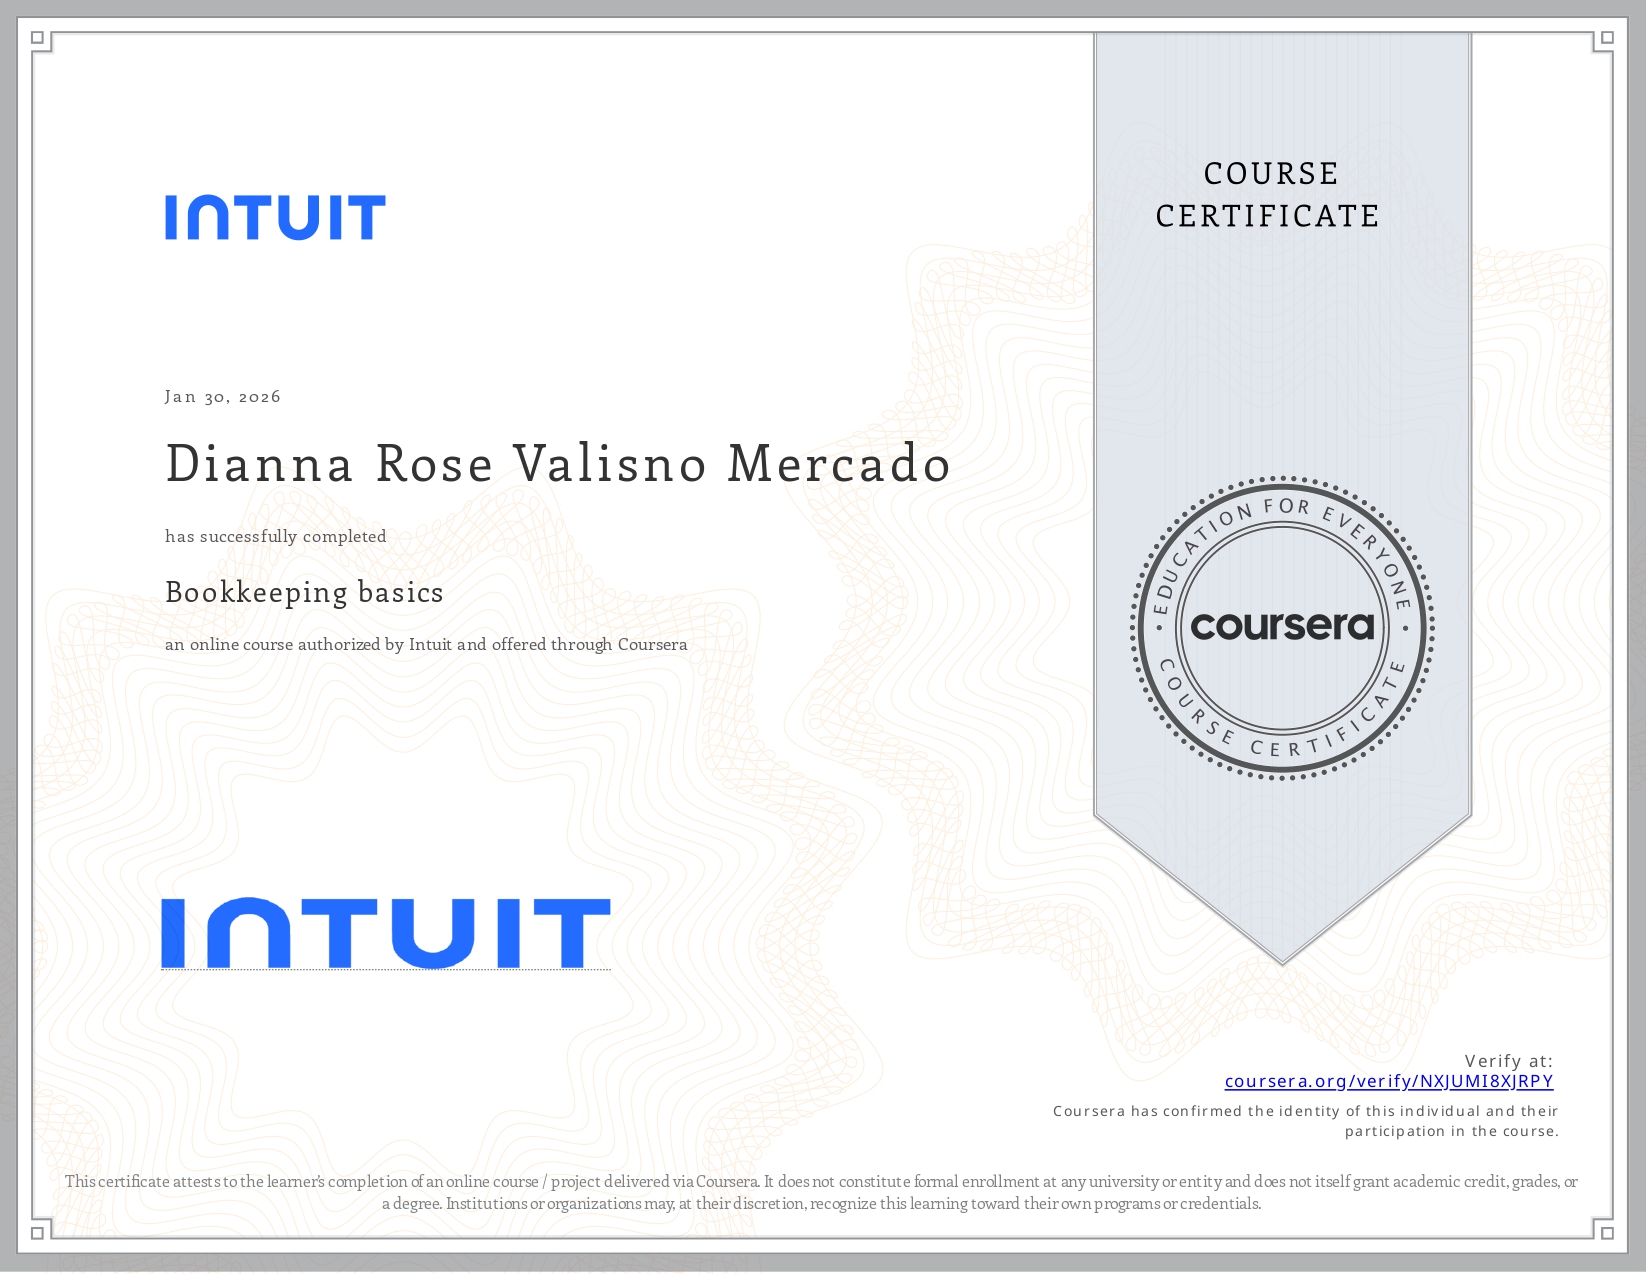Click the 'an online course authorized by Intuit' line
1650x1275 pixels.
426,645
